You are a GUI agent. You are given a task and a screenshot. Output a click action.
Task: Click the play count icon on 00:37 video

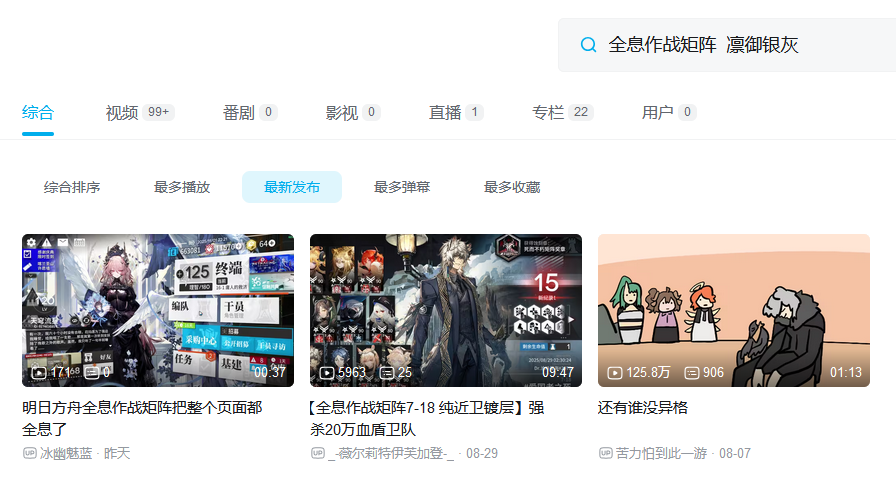point(39,373)
